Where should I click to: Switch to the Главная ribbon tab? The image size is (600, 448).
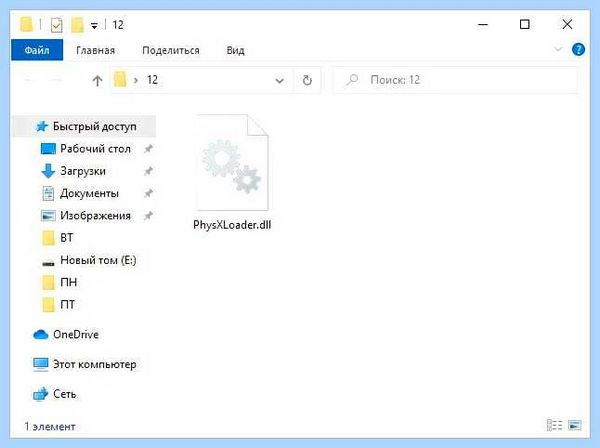(x=95, y=51)
